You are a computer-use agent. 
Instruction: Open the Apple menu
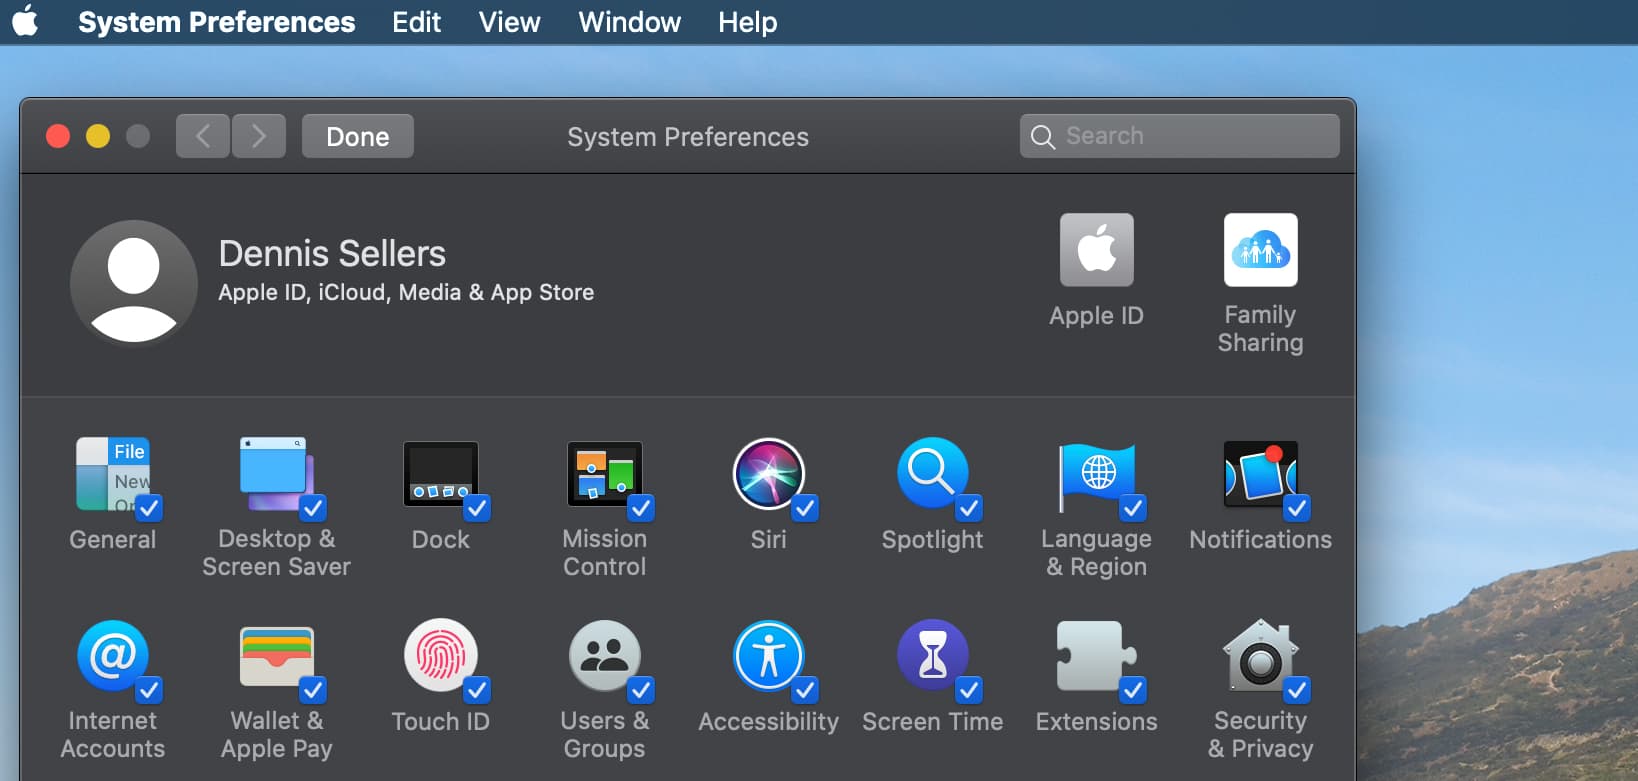click(26, 21)
